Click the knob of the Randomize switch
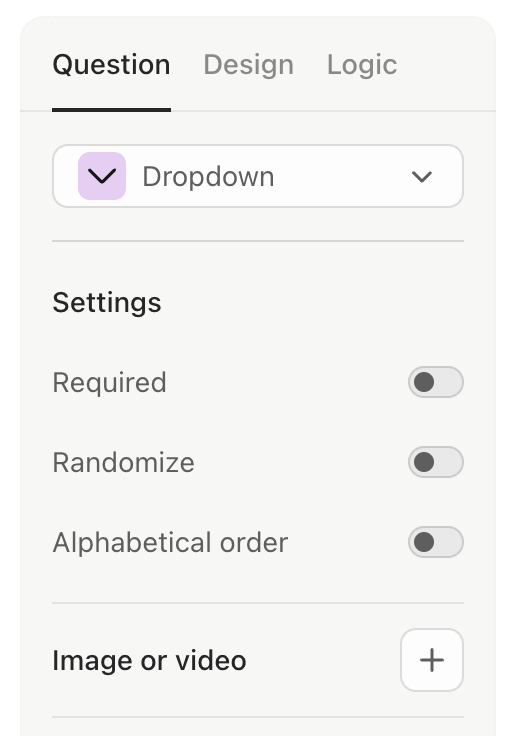This screenshot has height=736, width=512. [424, 462]
